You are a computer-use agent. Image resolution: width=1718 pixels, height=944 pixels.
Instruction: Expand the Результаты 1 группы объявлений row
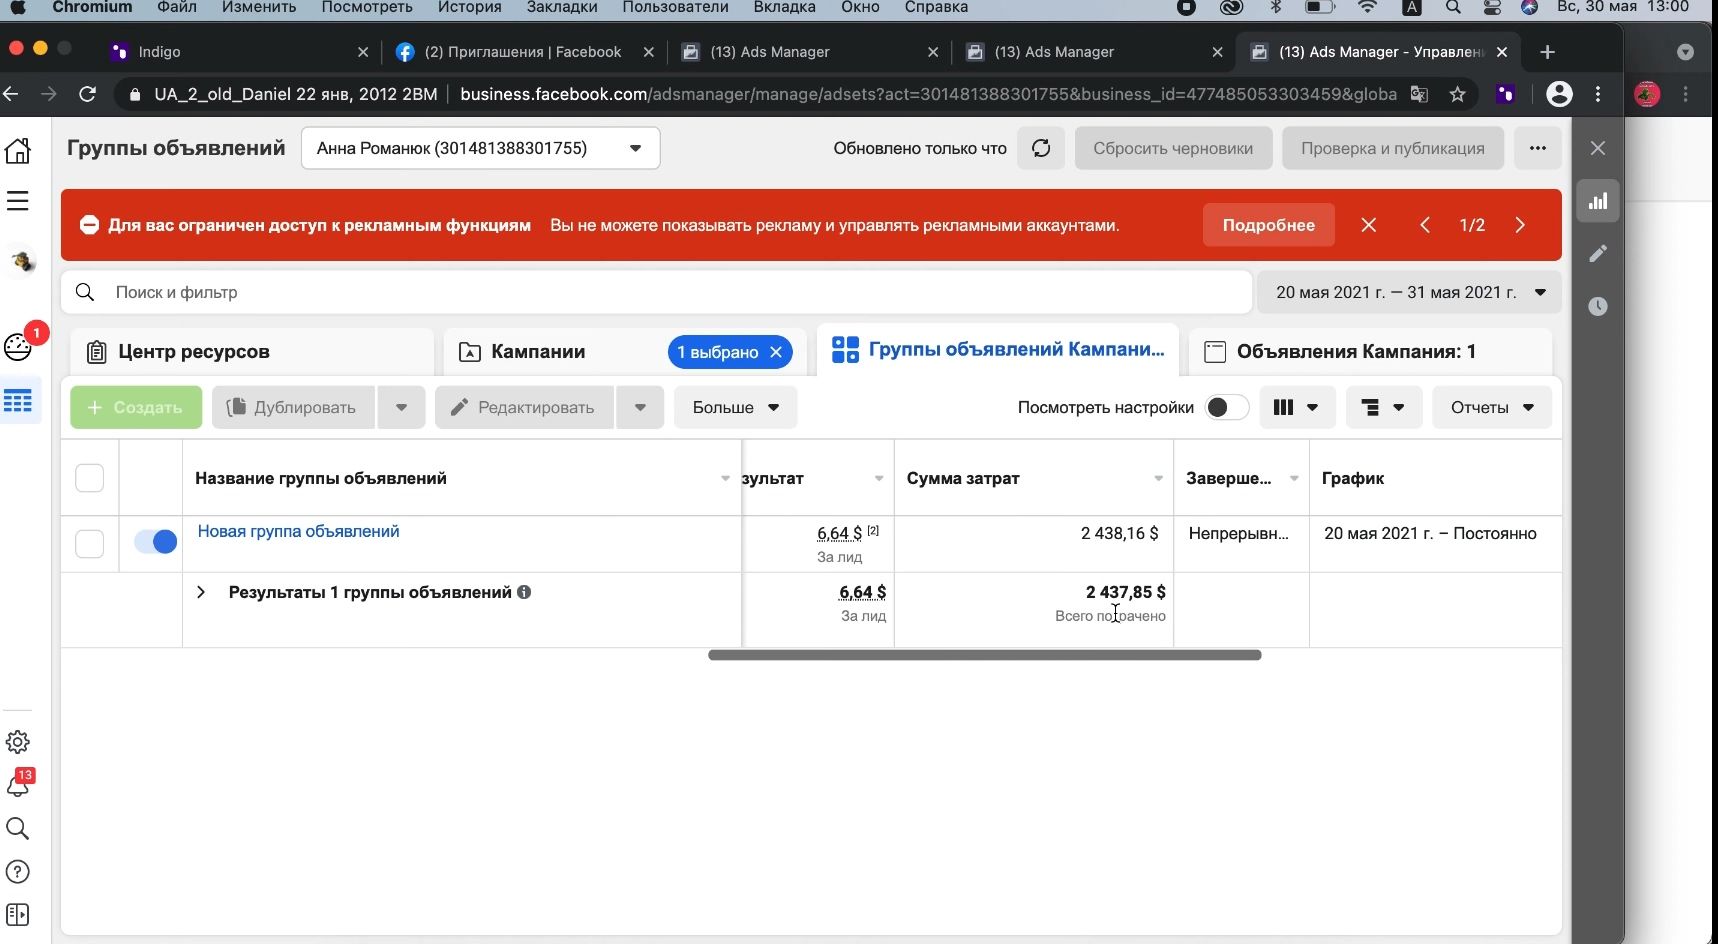pyautogui.click(x=201, y=592)
